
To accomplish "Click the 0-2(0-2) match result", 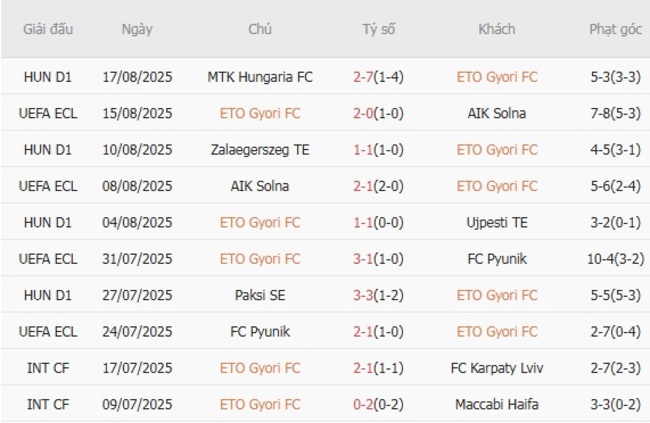I will point(379,404).
